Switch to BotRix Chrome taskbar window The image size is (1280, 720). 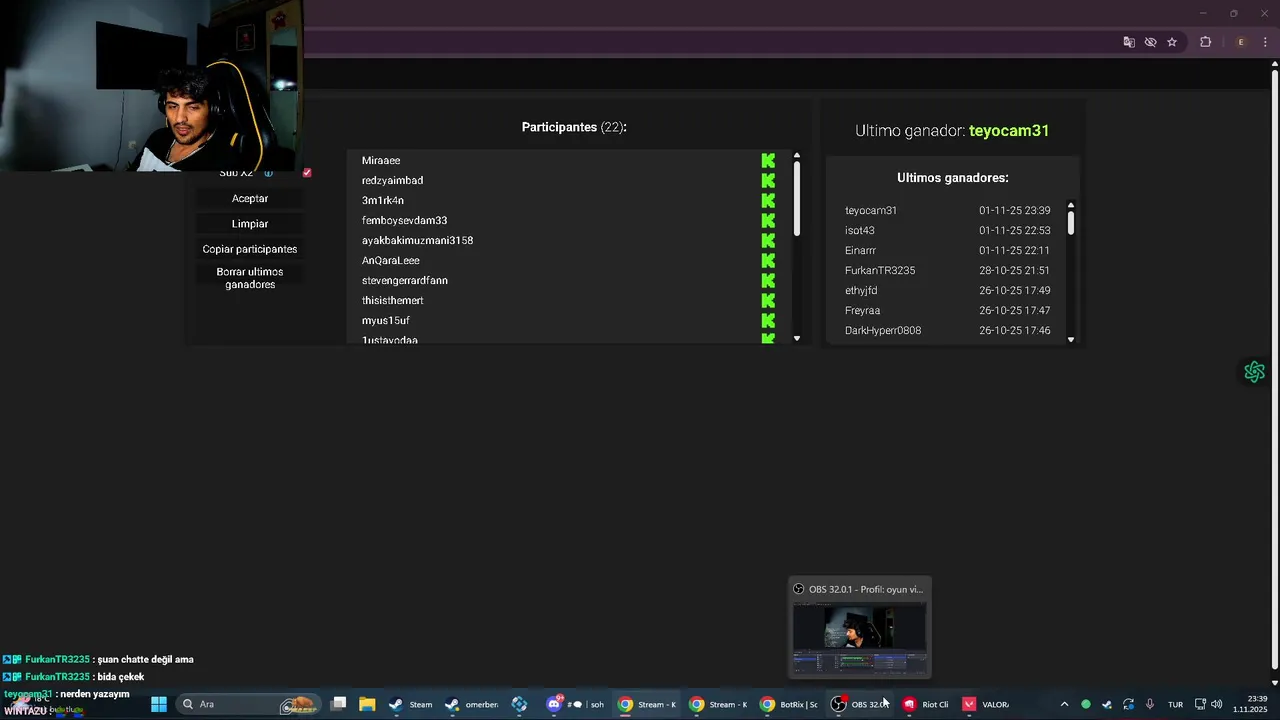789,704
